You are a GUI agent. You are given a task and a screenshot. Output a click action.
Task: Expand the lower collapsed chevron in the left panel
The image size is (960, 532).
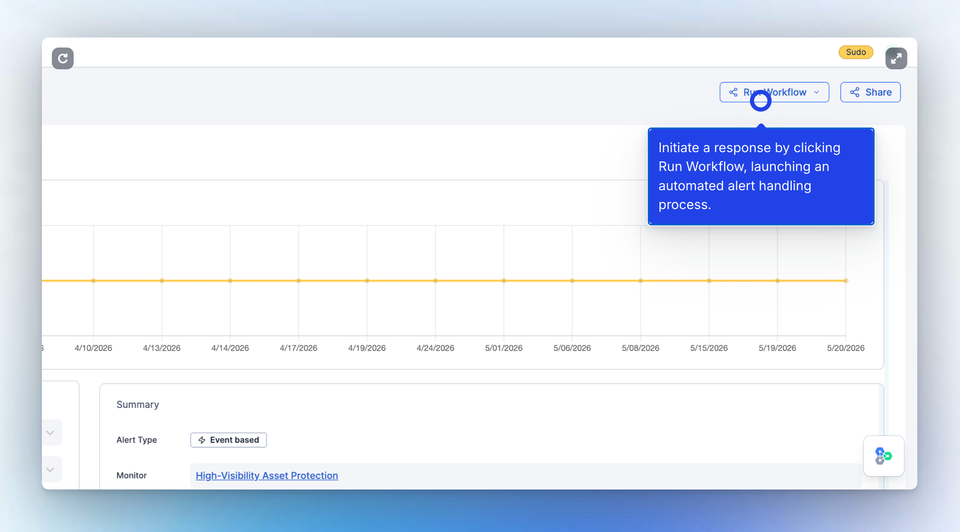click(50, 470)
